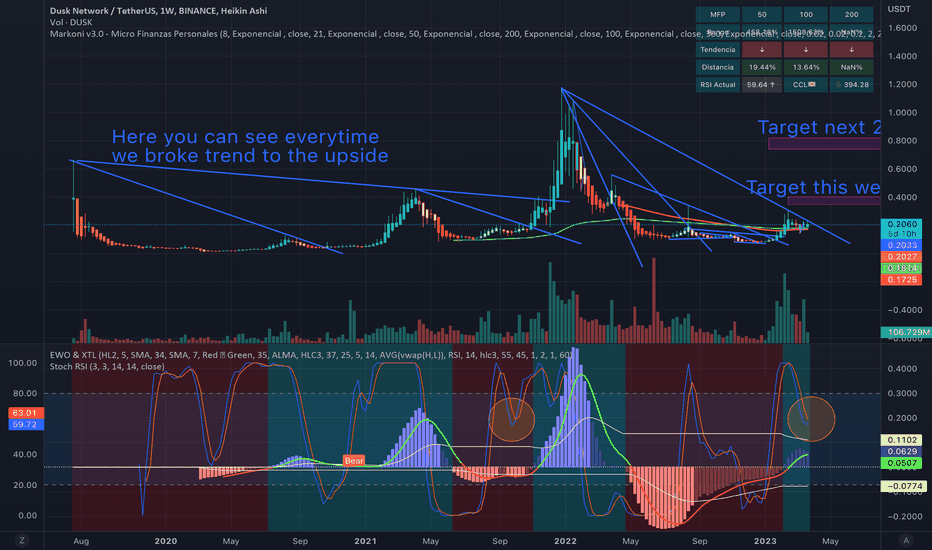Click the Dusk Network / TetherUS symbol title
Image resolution: width=932 pixels, height=550 pixels.
158,11
